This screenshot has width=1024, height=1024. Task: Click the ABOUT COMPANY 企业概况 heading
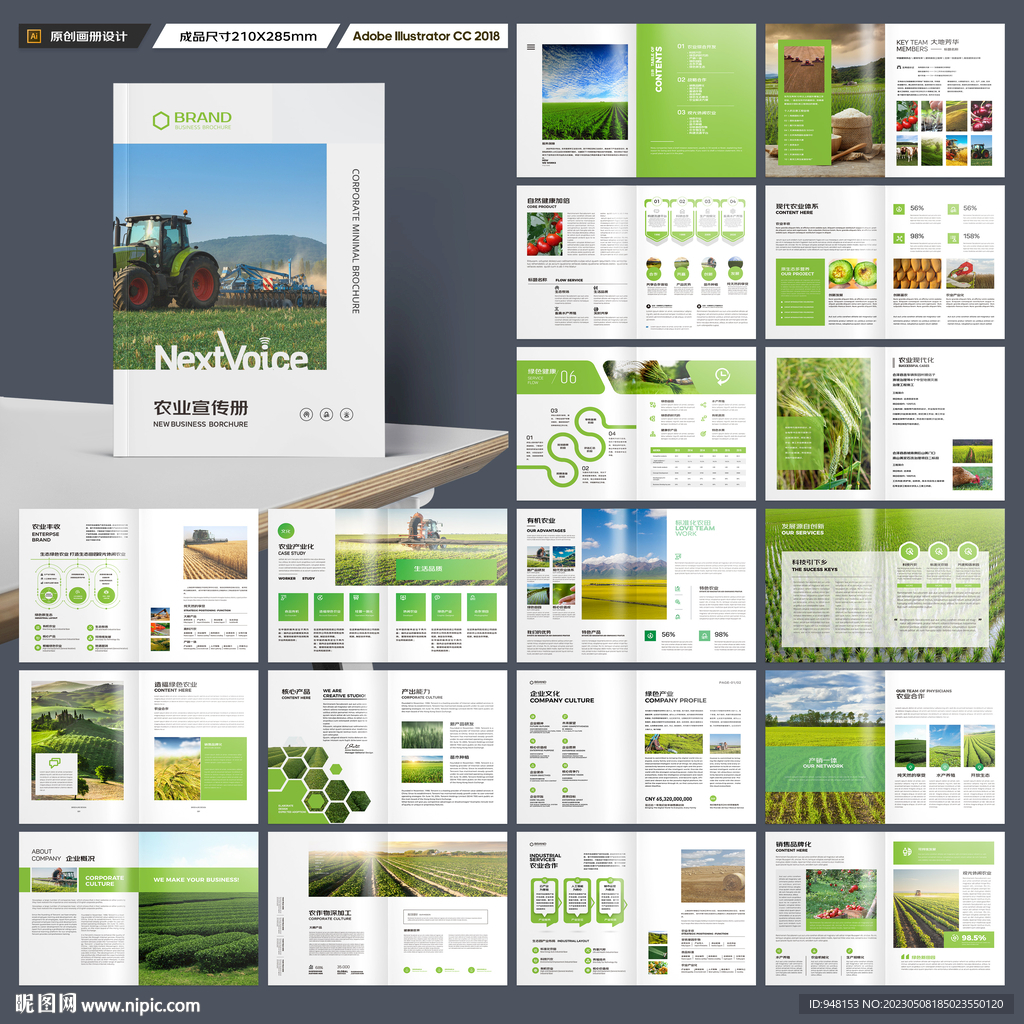coord(63,855)
